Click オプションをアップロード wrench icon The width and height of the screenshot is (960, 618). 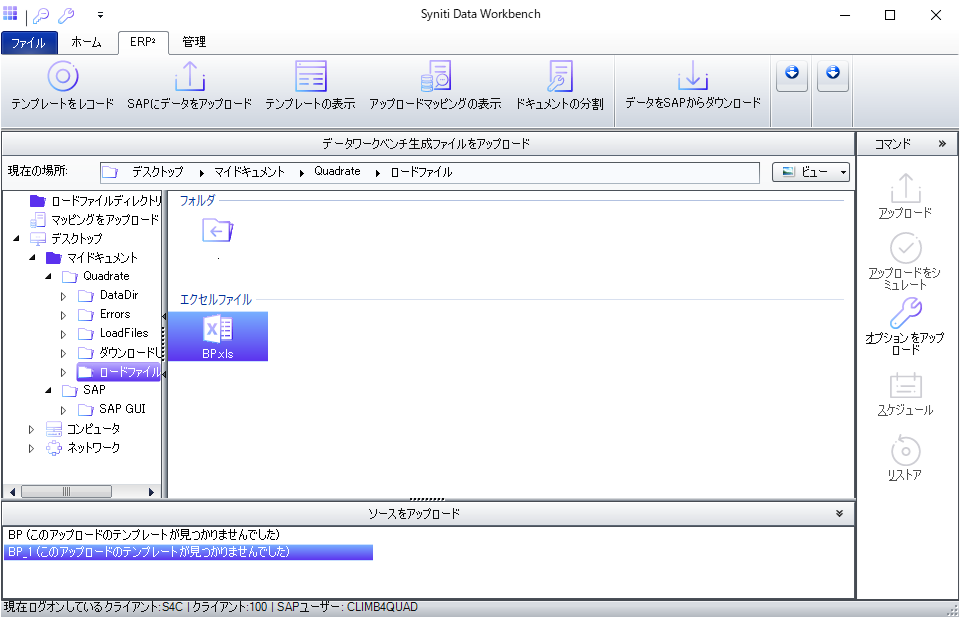[905, 314]
